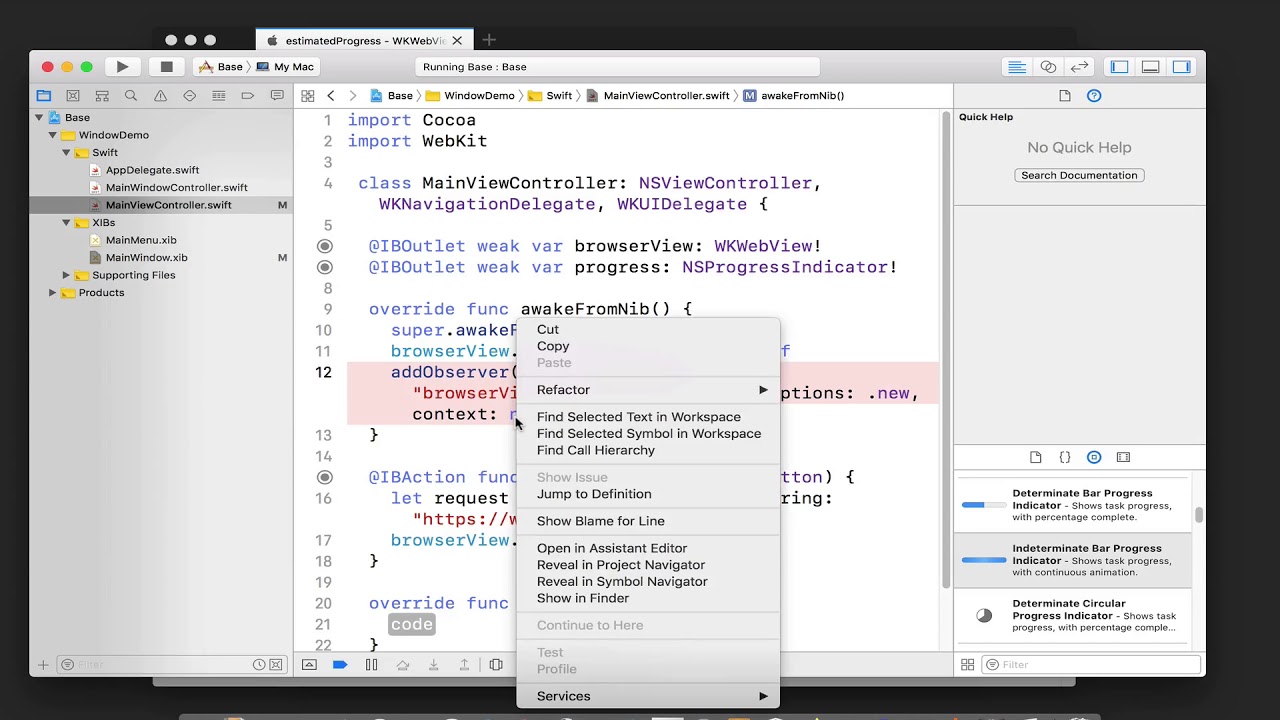Open the Base scheme selector
The width and height of the screenshot is (1280, 720).
(x=221, y=67)
